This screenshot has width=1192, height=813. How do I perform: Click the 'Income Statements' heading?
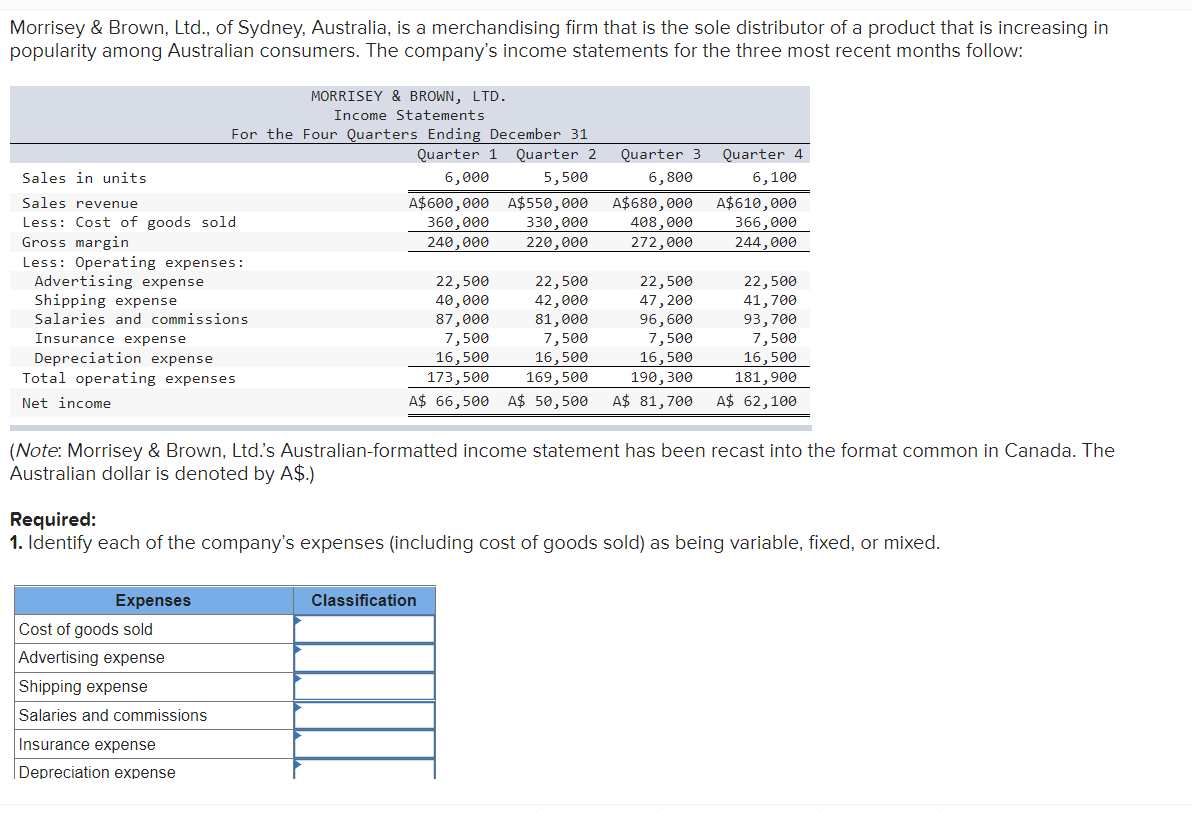[409, 115]
